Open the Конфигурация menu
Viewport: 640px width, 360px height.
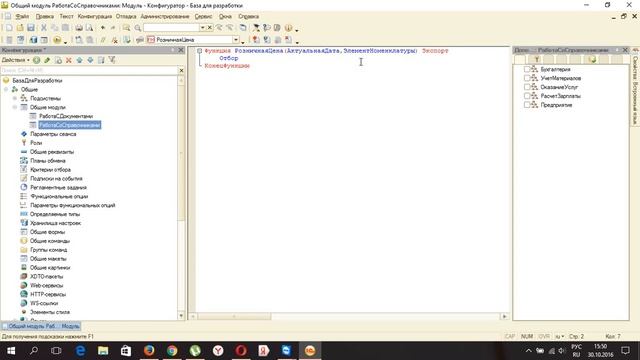[95, 16]
